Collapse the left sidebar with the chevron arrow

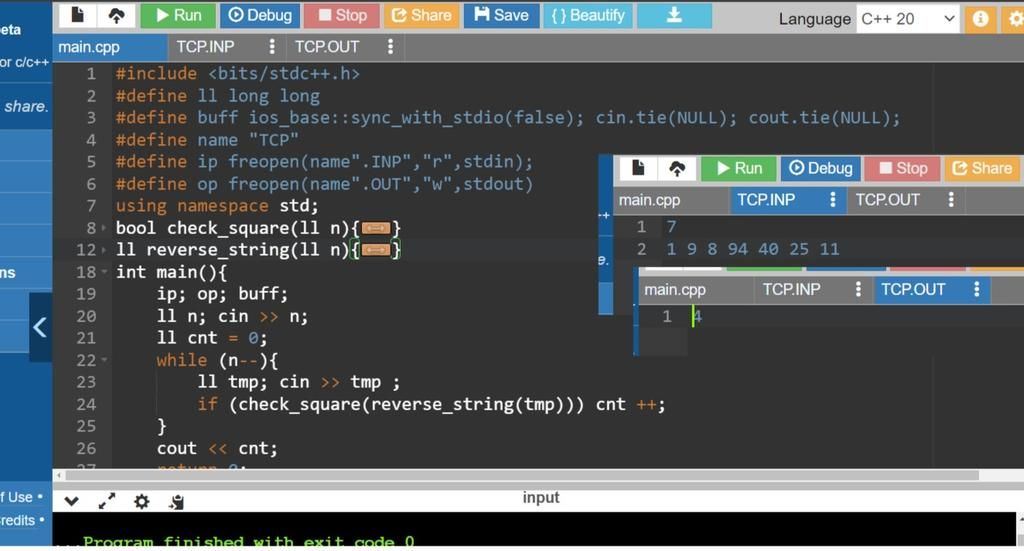point(40,327)
